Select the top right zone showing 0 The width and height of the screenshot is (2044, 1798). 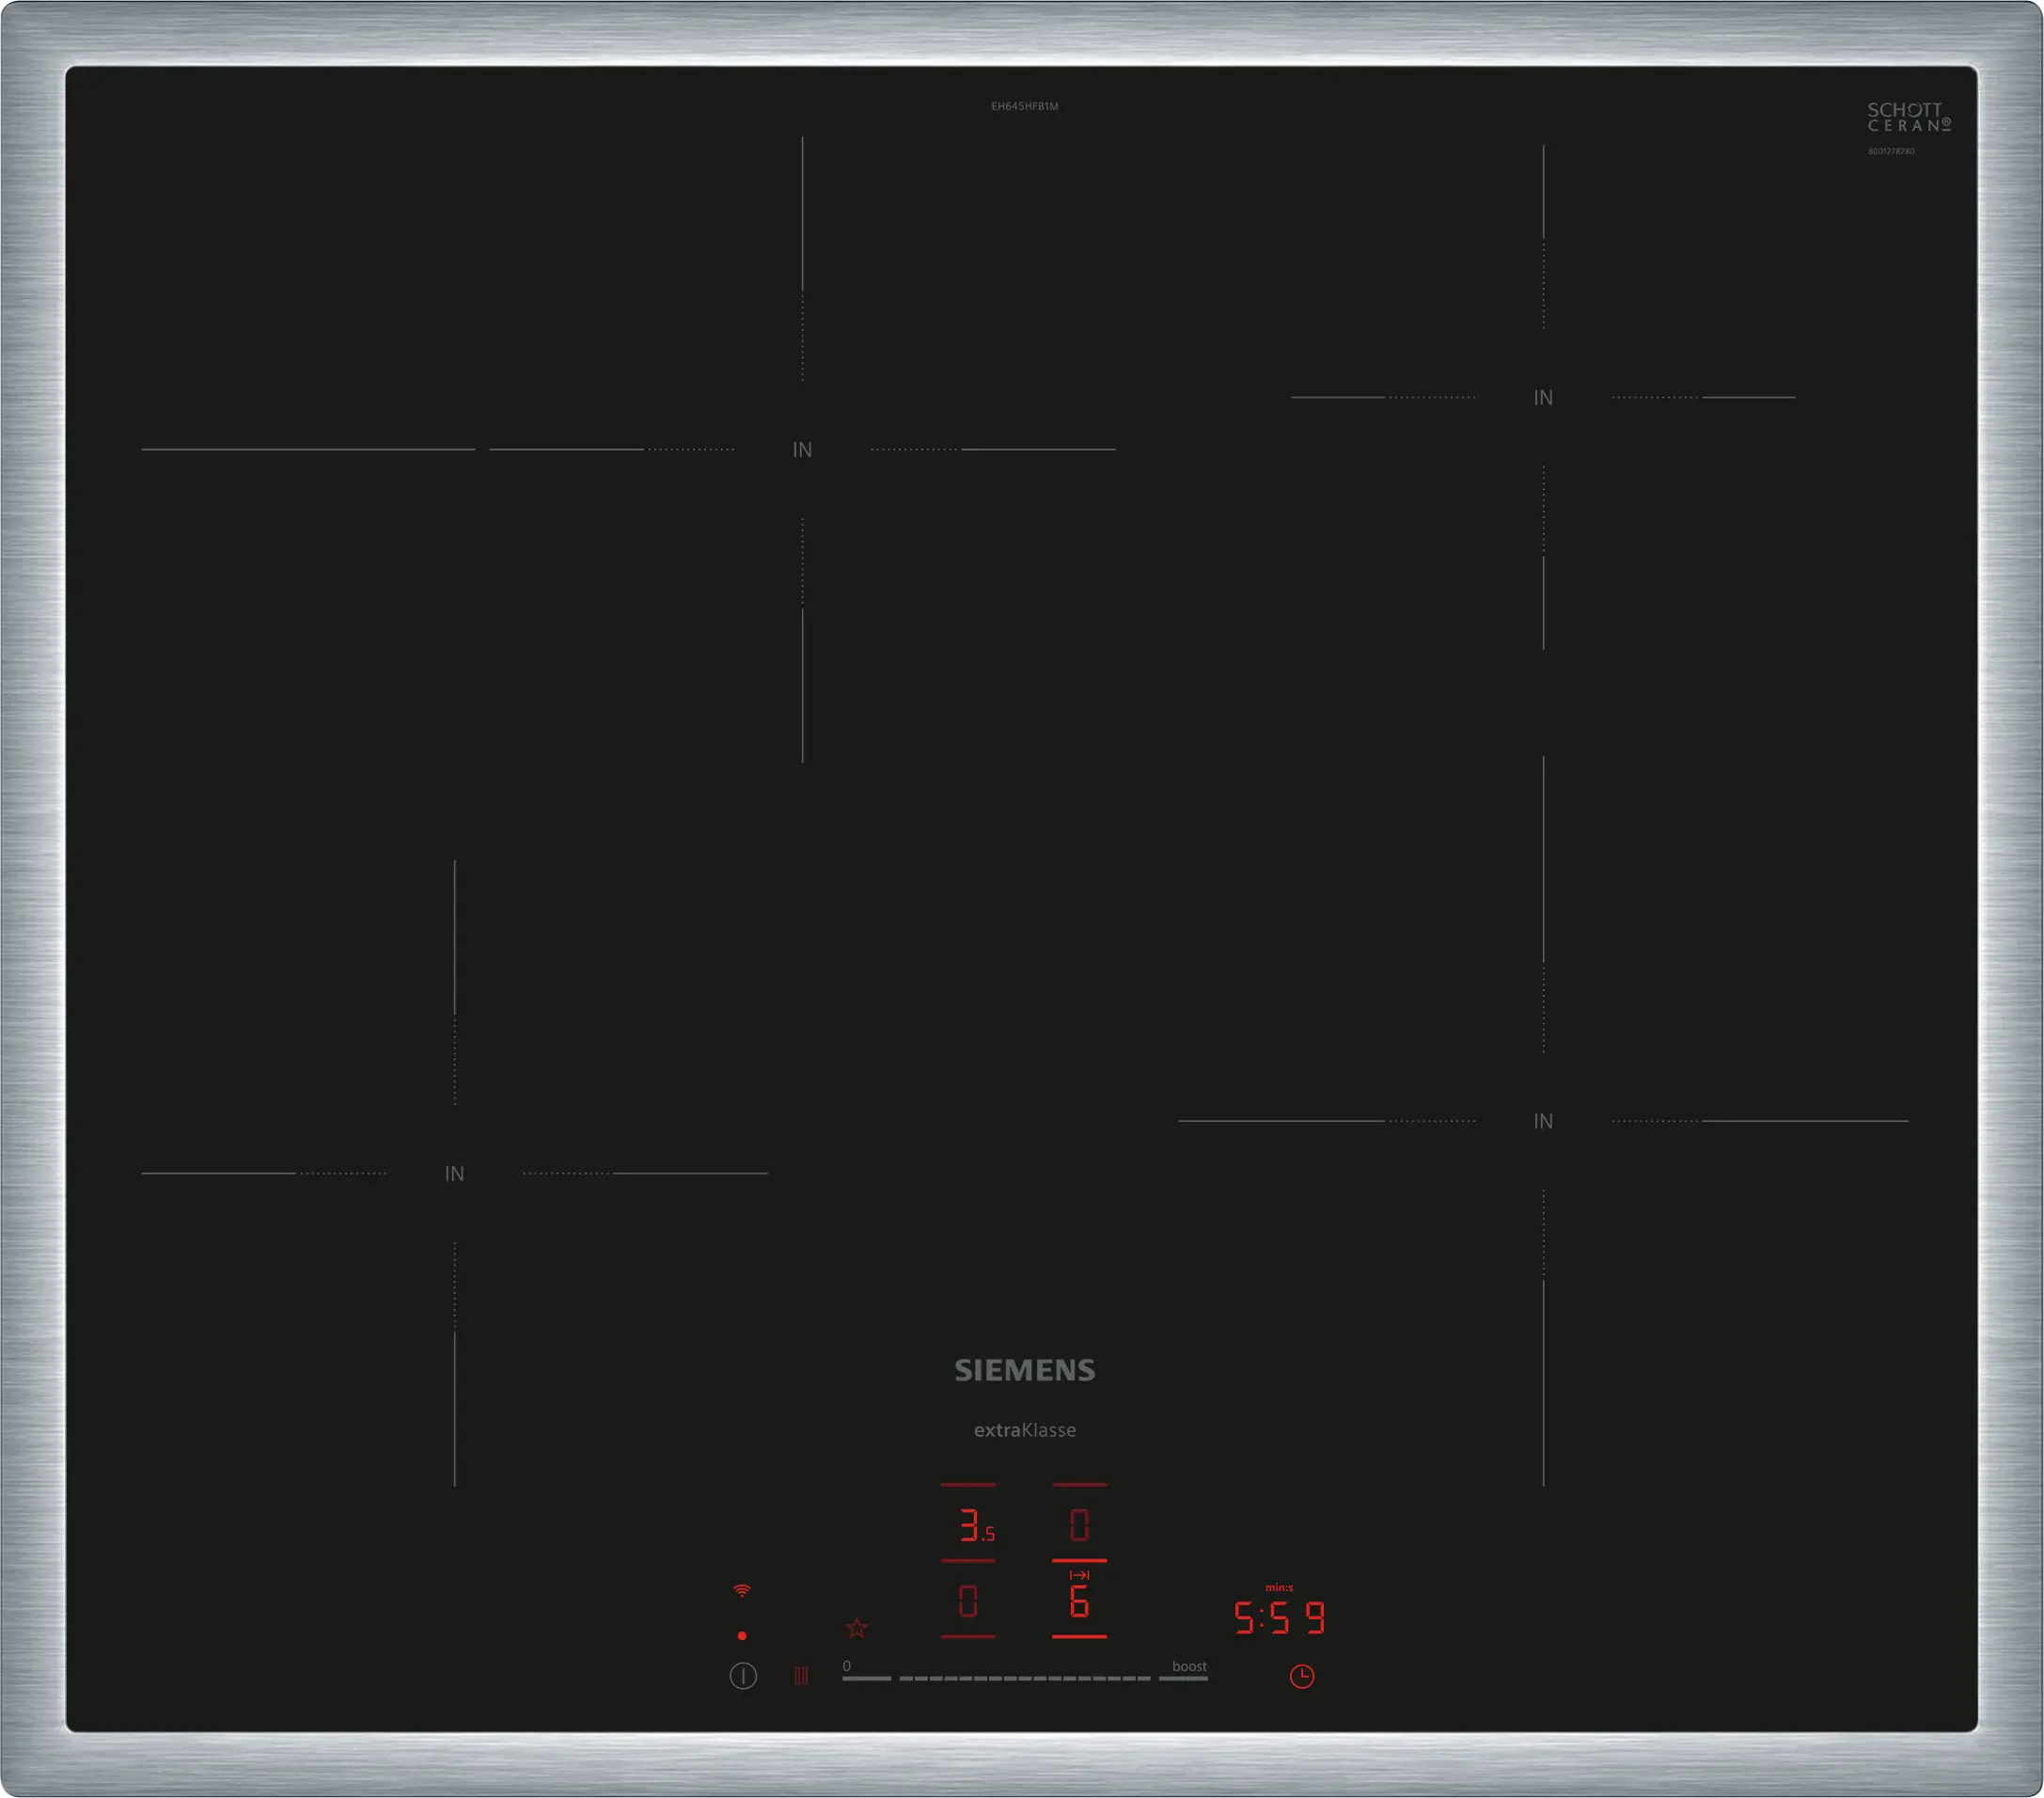1079,1526
